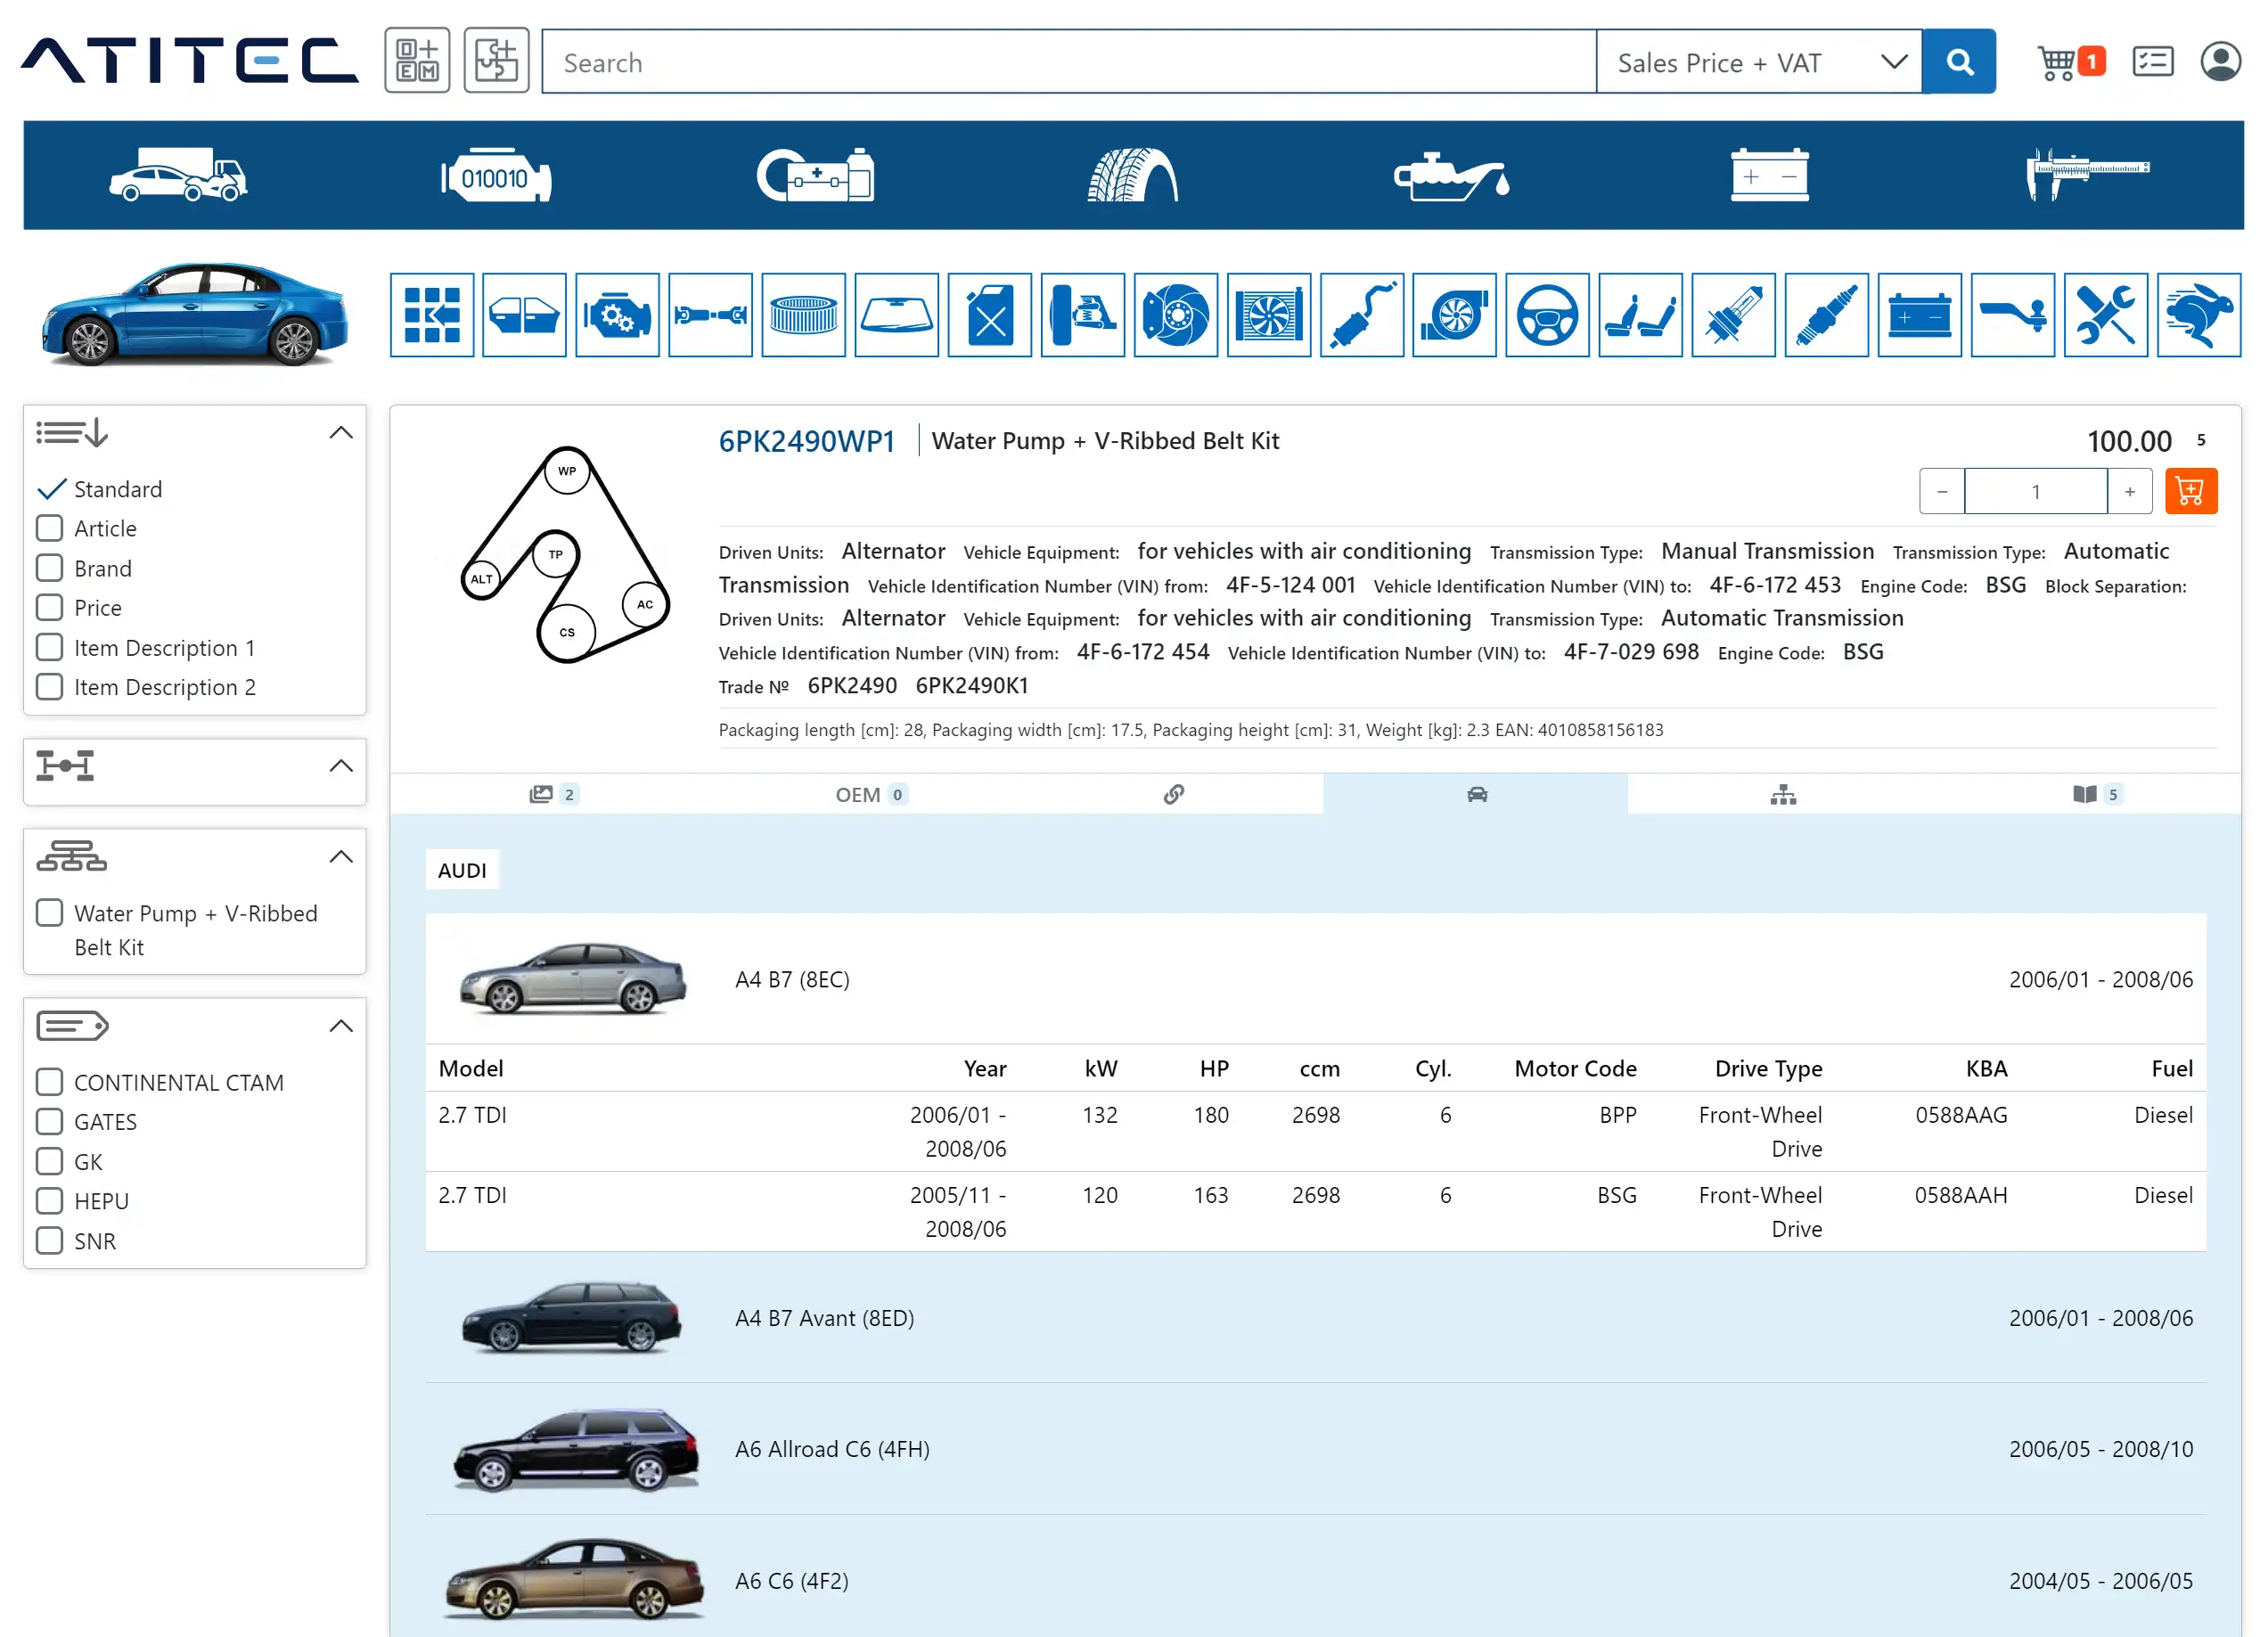Image resolution: width=2268 pixels, height=1637 pixels.
Task: Open the checklist orders icon
Action: click(x=2152, y=62)
